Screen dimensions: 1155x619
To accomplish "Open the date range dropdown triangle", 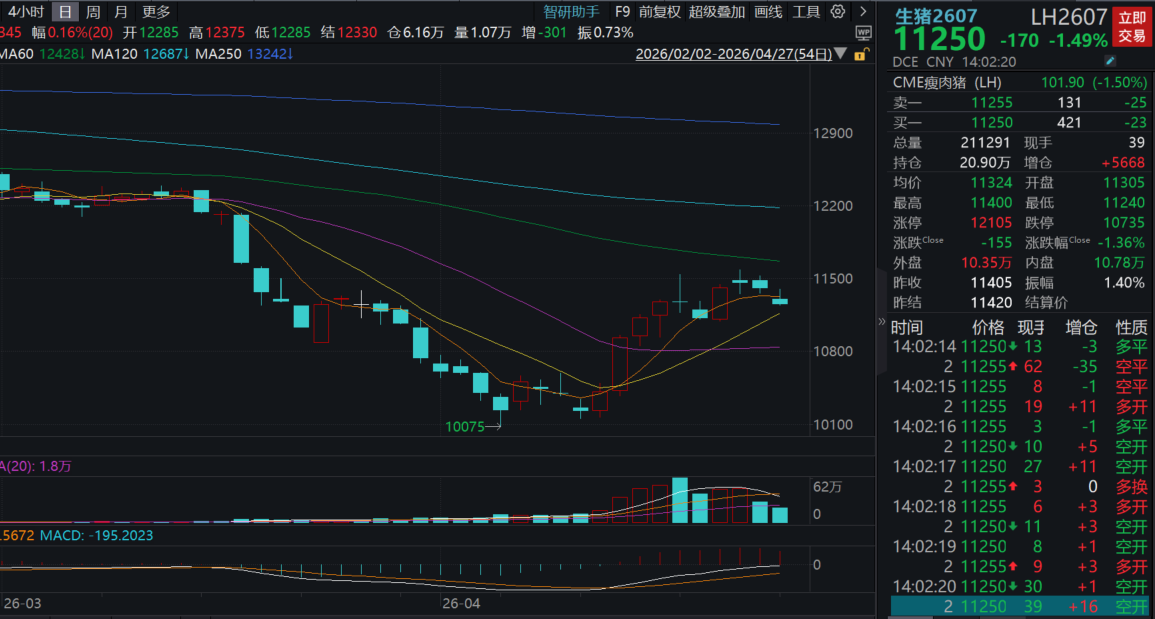I will pyautogui.click(x=840, y=54).
